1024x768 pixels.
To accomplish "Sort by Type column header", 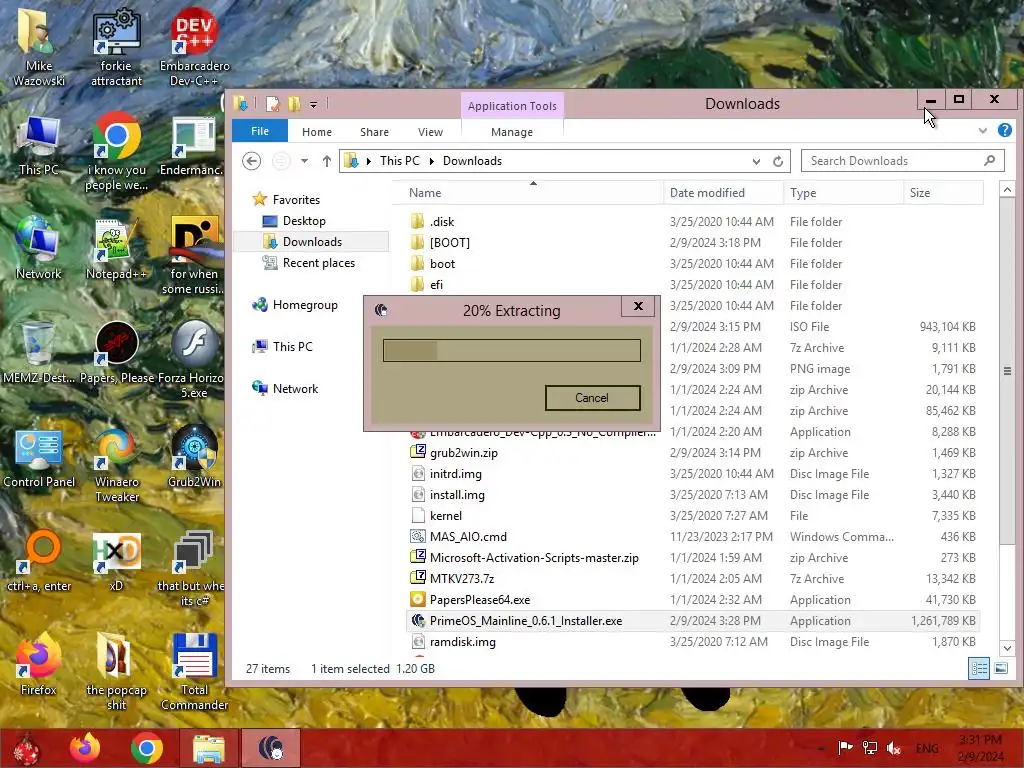I will pos(842,193).
